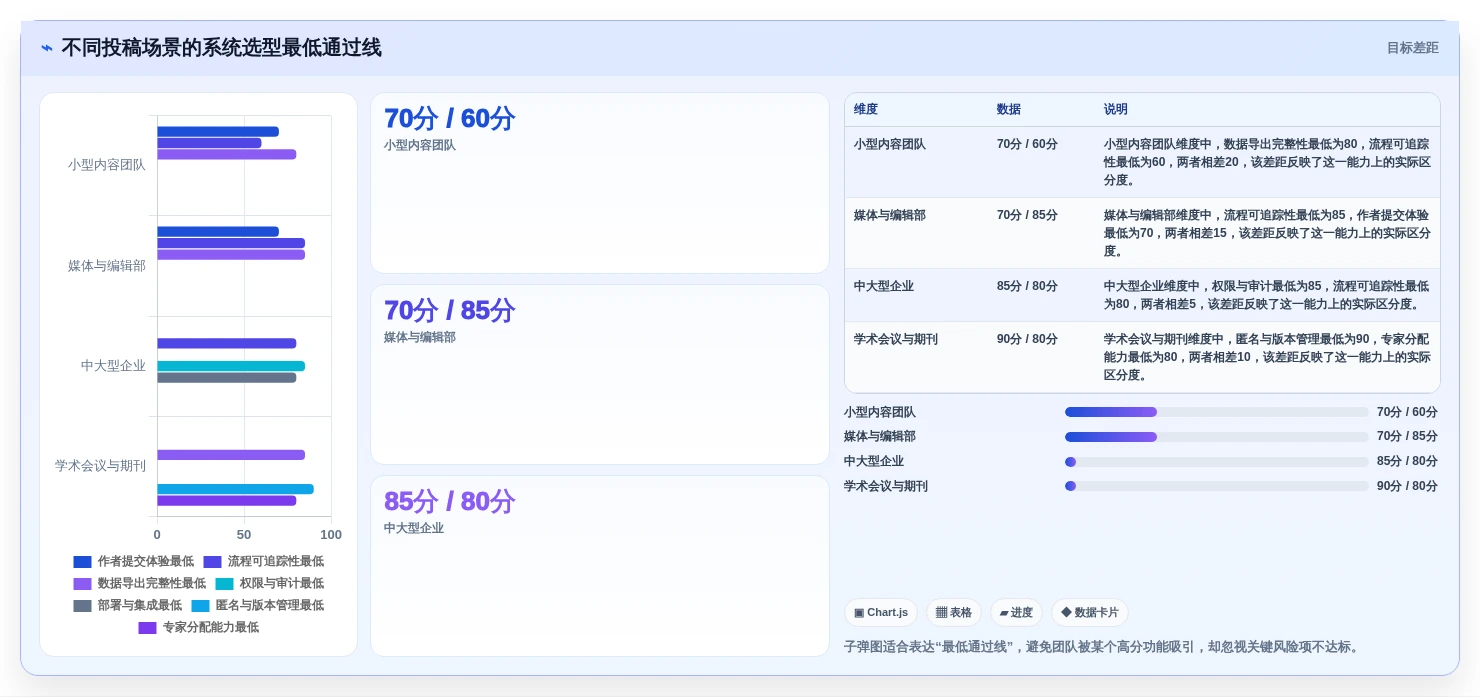This screenshot has width=1480, height=697.
Task: Click progress bar for 中大型企业
Action: (1217, 462)
